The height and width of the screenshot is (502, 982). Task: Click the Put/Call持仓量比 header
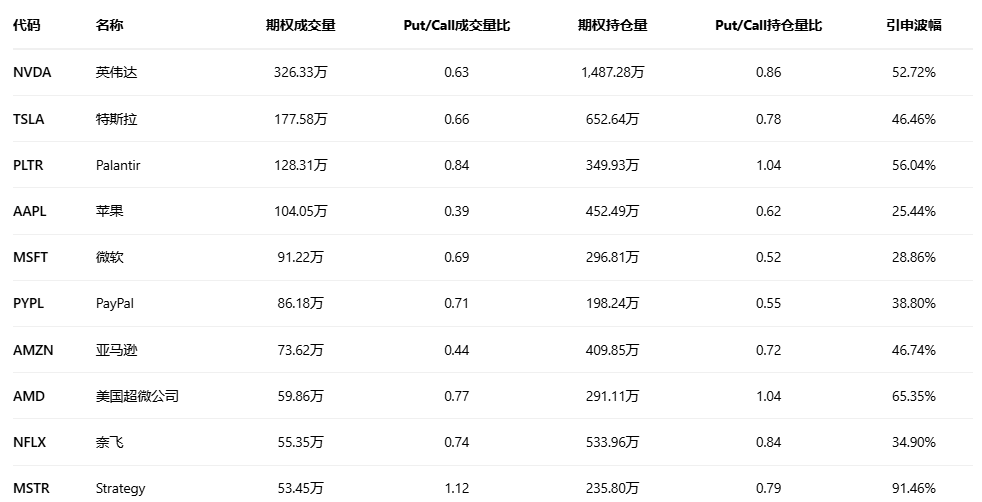click(x=768, y=25)
